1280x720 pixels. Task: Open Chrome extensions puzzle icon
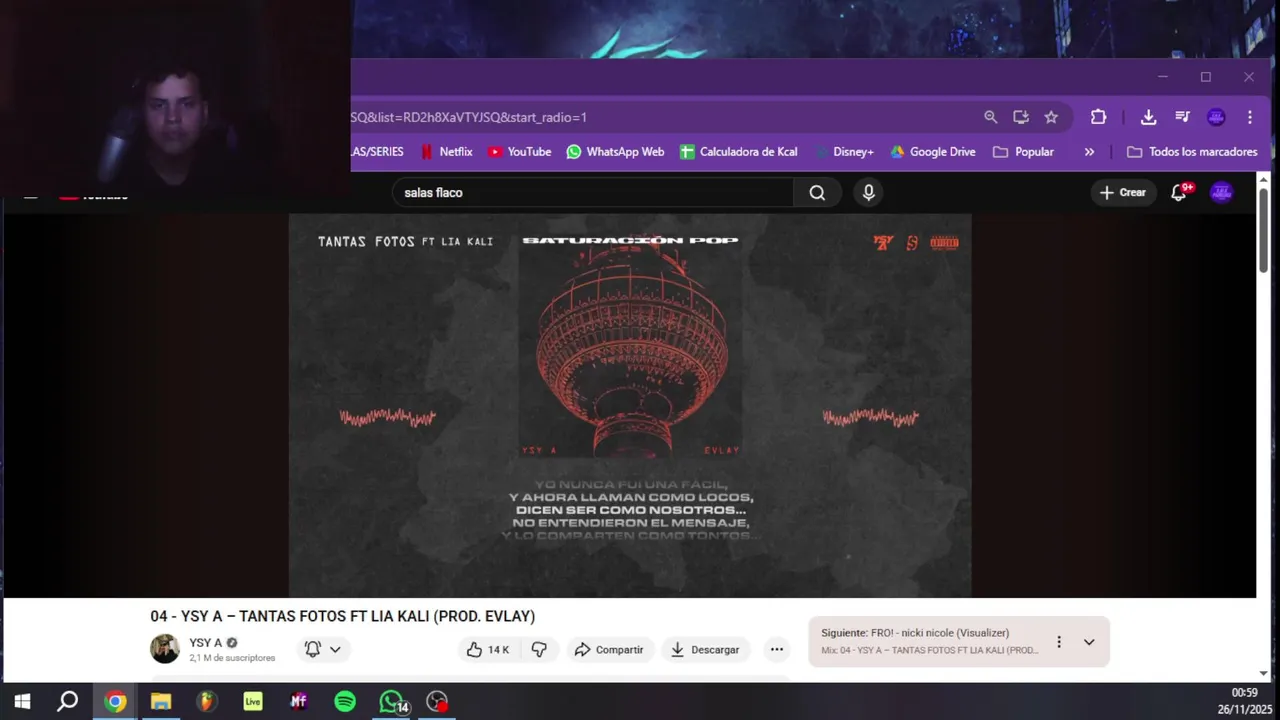pyautogui.click(x=1098, y=117)
